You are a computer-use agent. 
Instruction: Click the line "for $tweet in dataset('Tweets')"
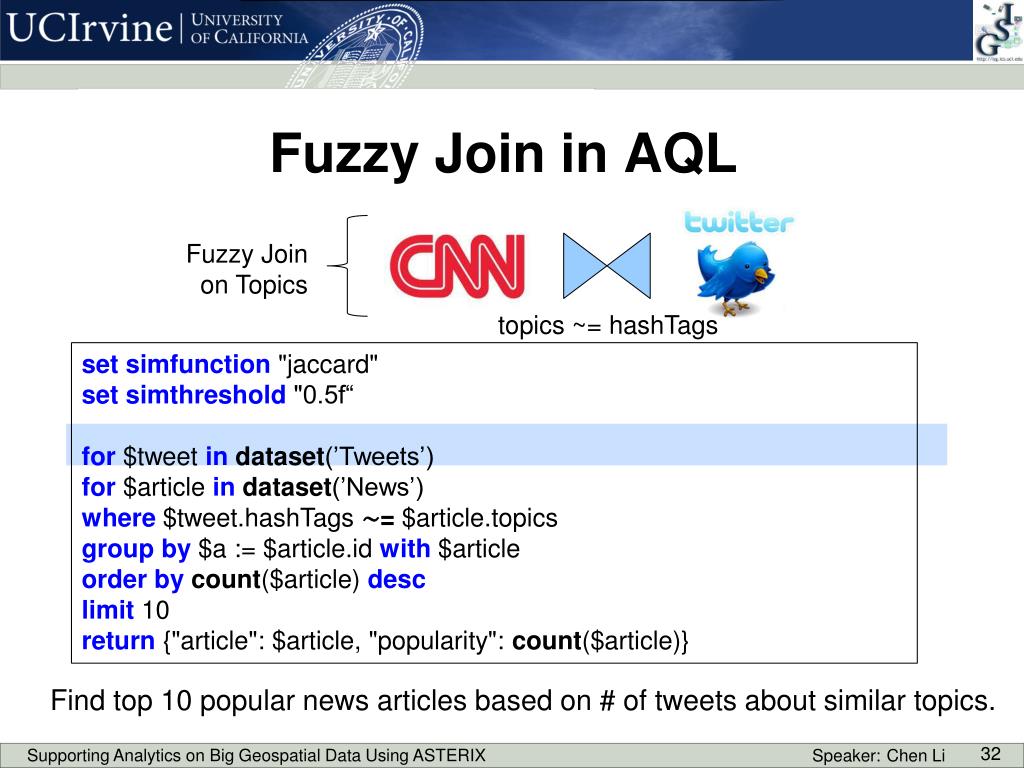(x=257, y=456)
